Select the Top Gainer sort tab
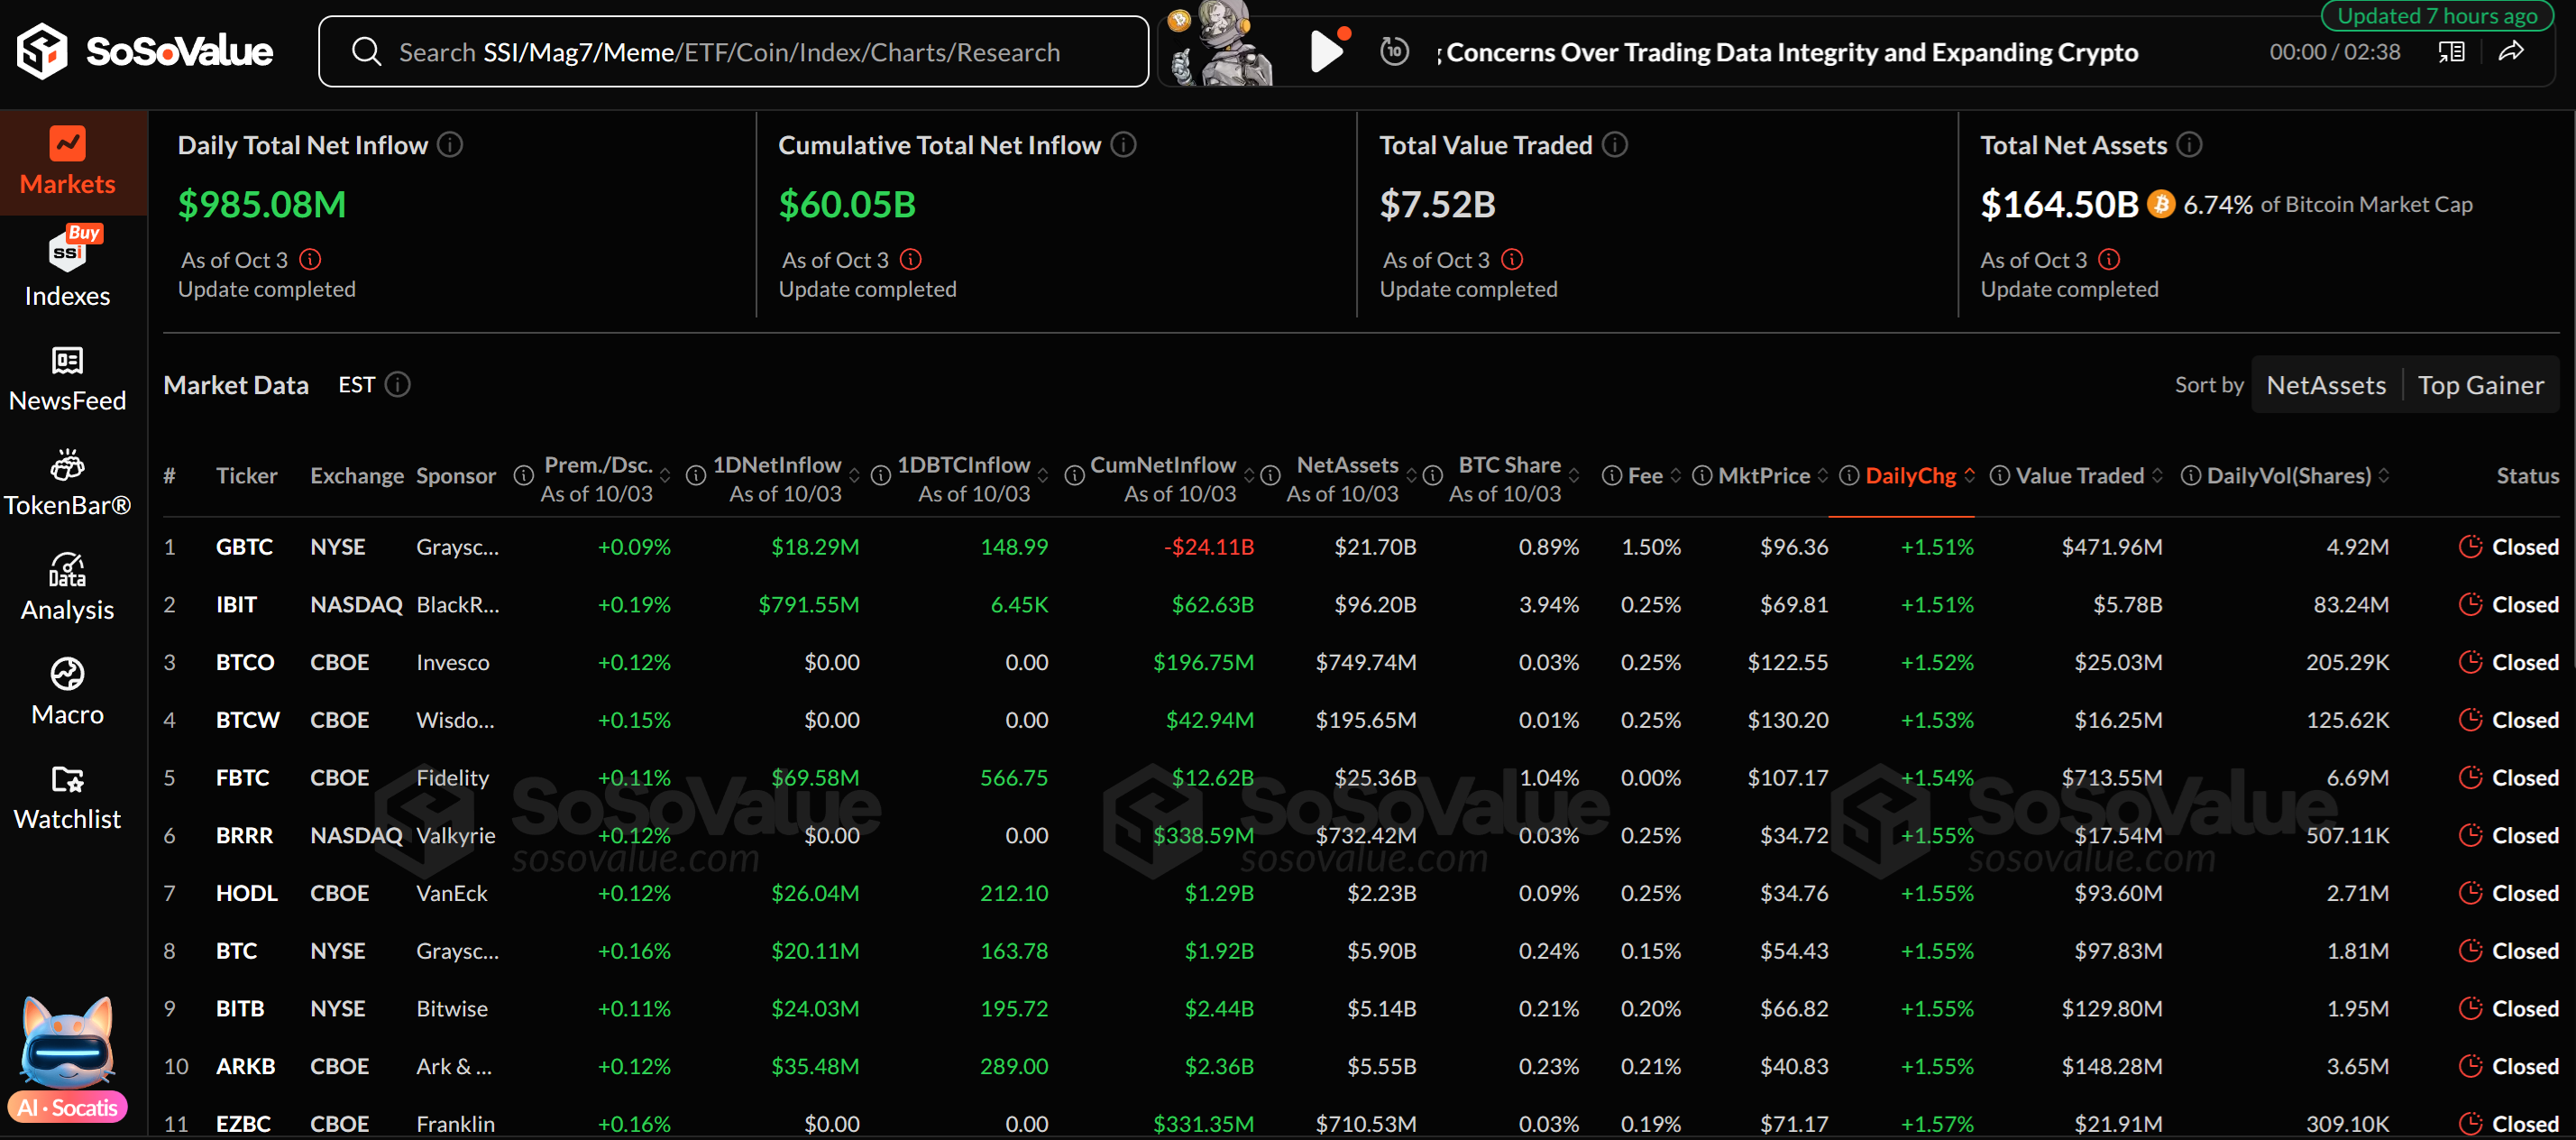The height and width of the screenshot is (1140, 2576). point(2480,385)
